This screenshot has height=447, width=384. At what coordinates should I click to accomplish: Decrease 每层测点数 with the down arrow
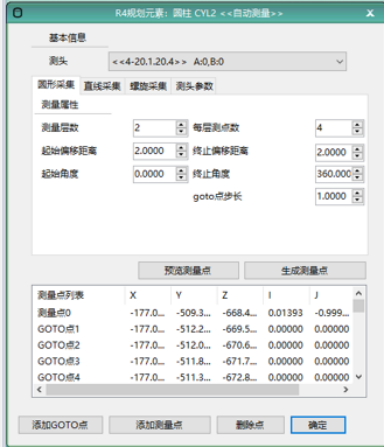[x=357, y=131]
